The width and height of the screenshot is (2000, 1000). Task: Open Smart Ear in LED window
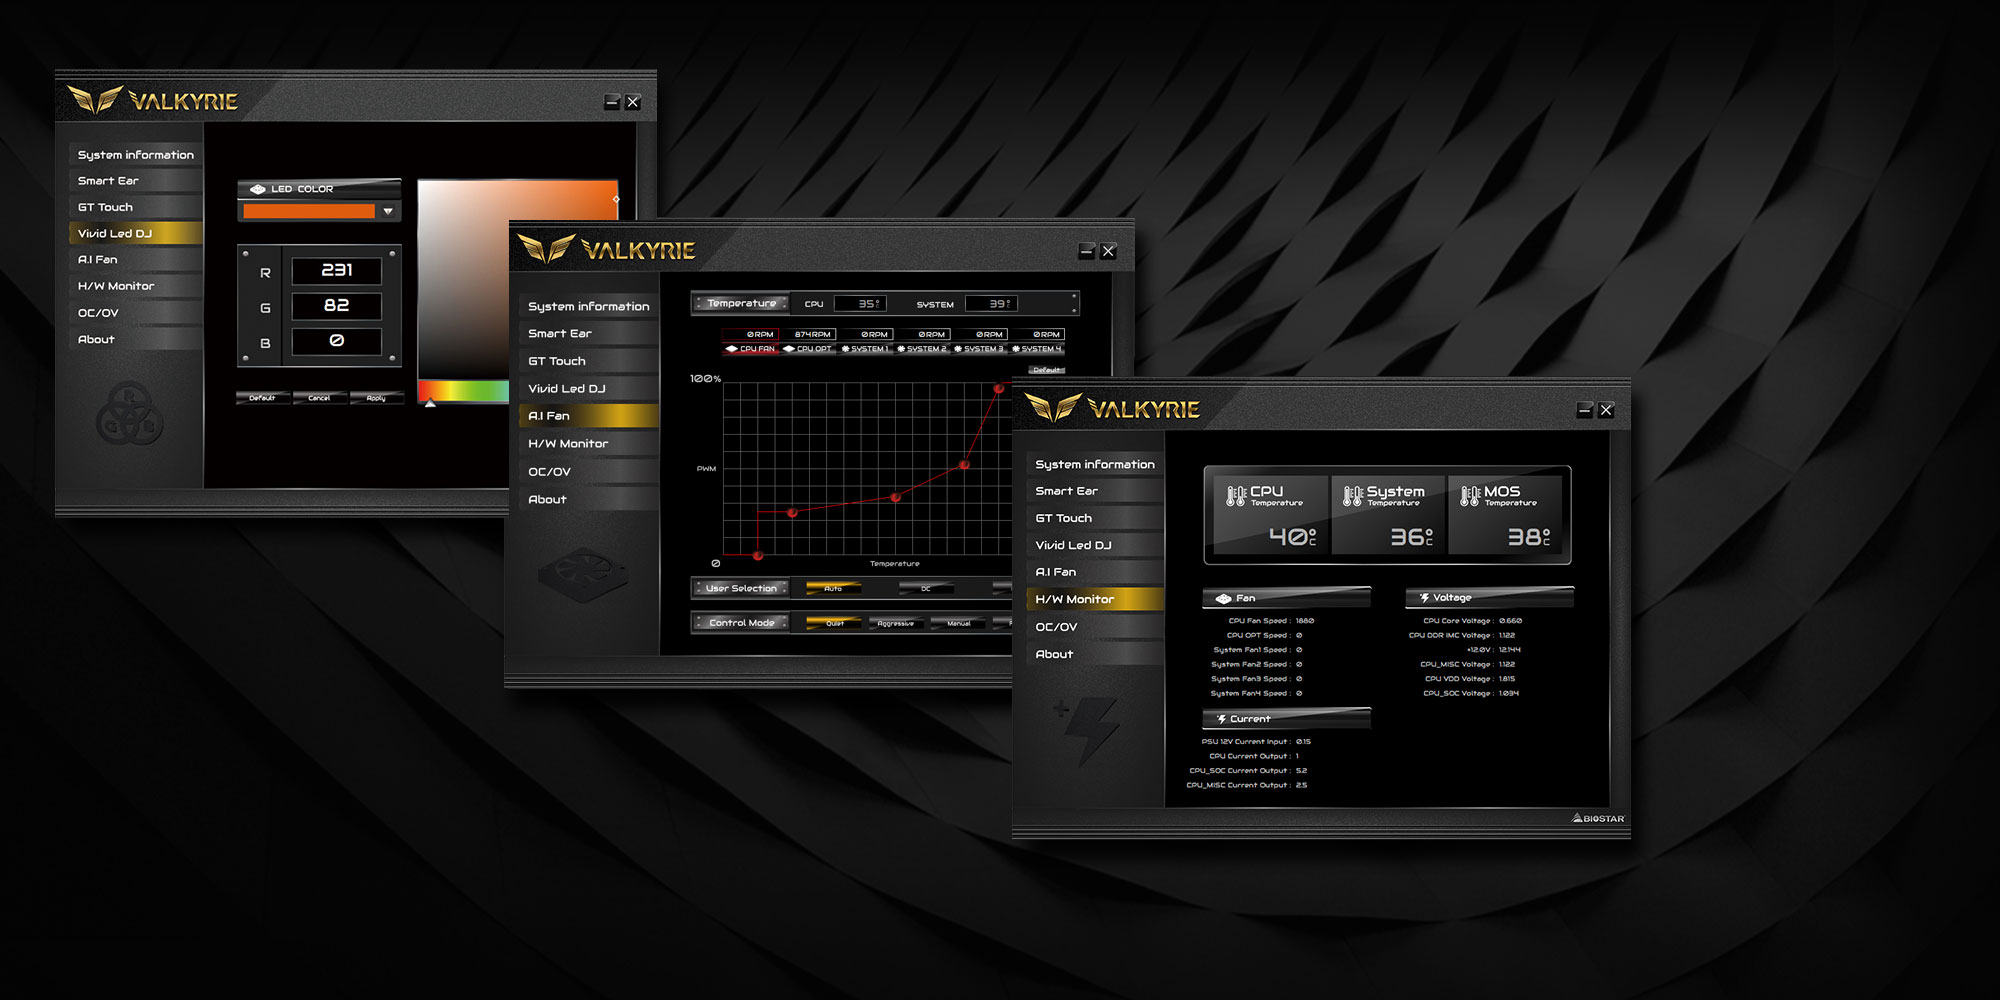(x=136, y=181)
